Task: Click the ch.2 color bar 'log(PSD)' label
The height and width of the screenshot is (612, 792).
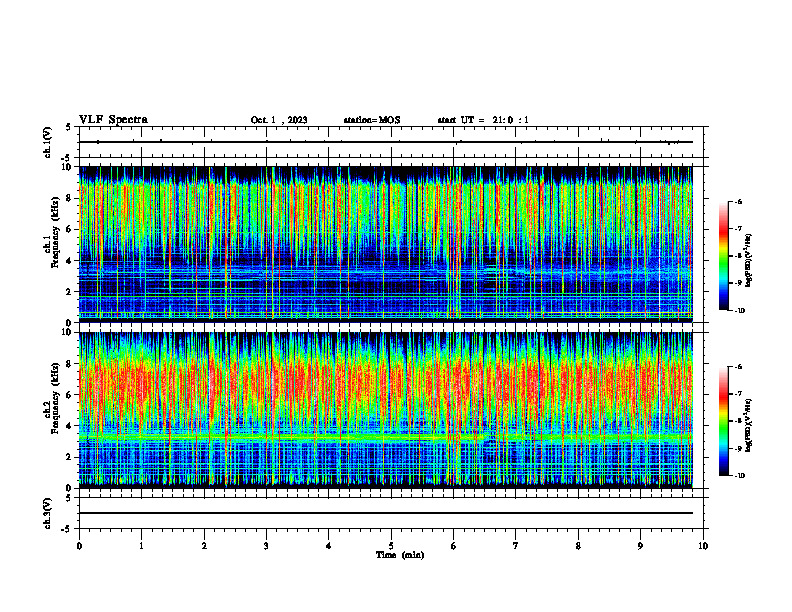Action: pyautogui.click(x=749, y=426)
